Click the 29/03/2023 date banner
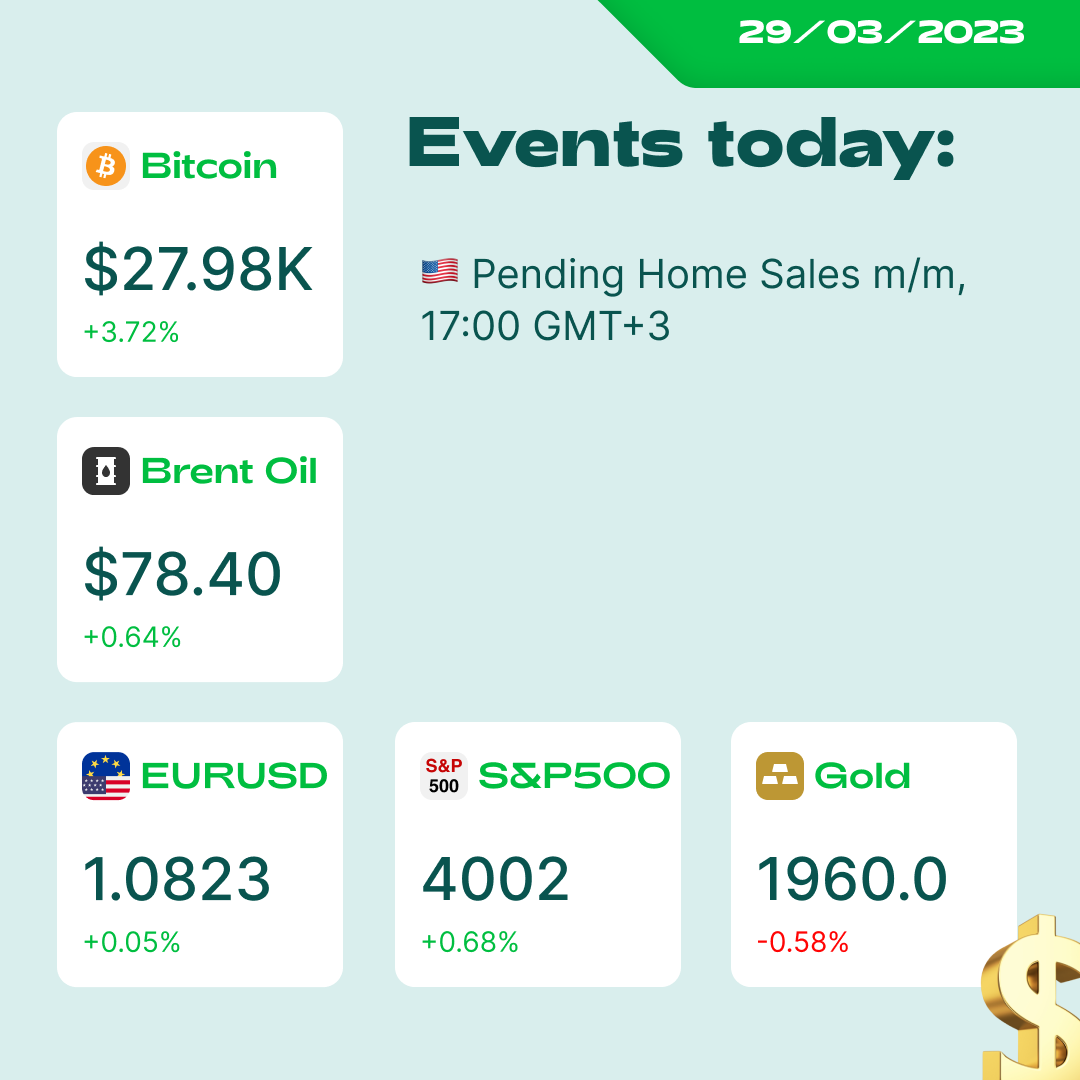Screen dimensions: 1080x1080 tap(881, 32)
